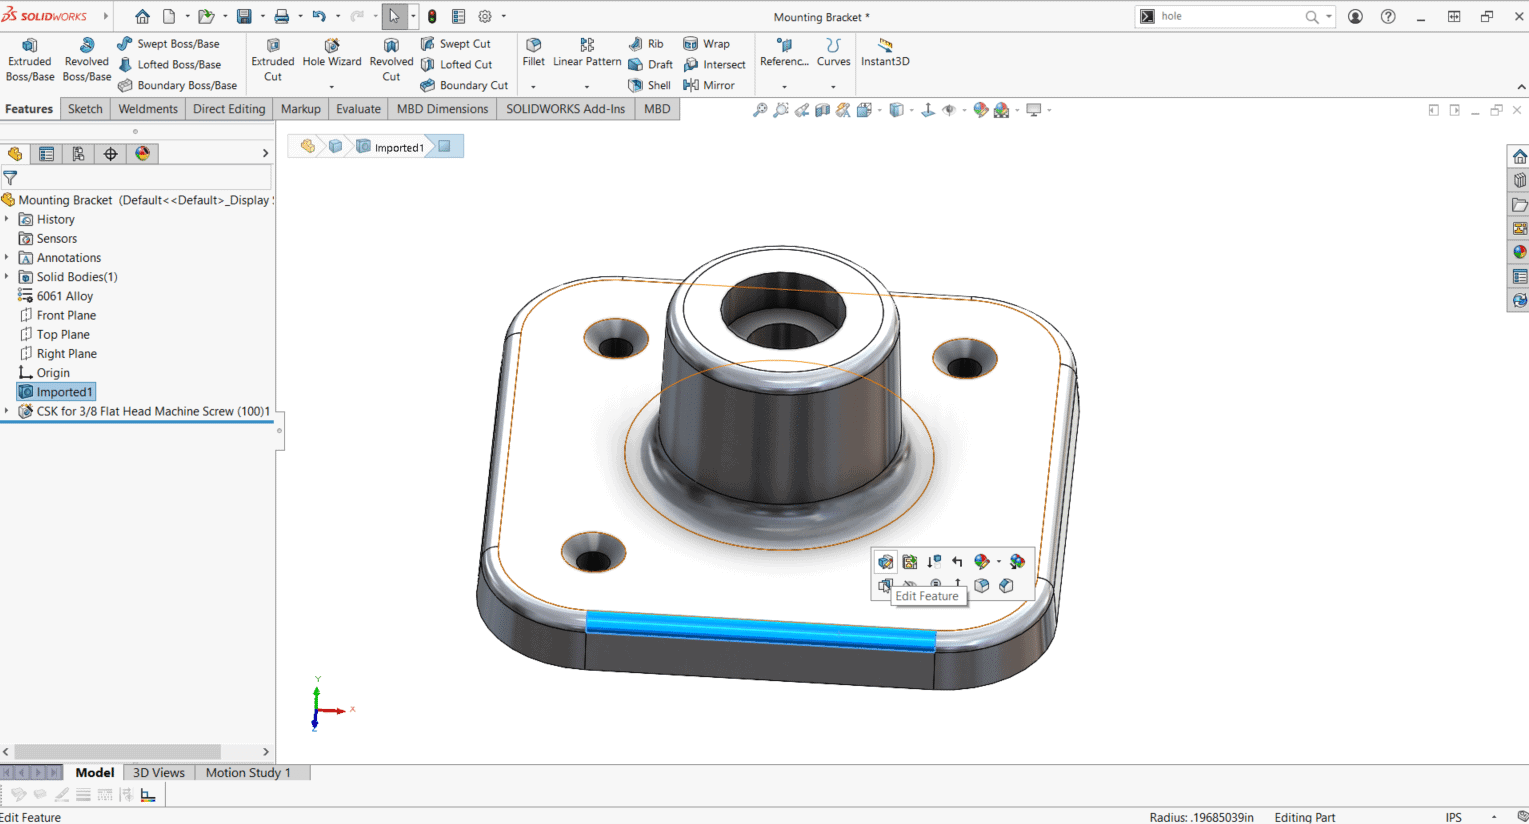
Task: Choose the Wrap tool
Action: coord(706,44)
